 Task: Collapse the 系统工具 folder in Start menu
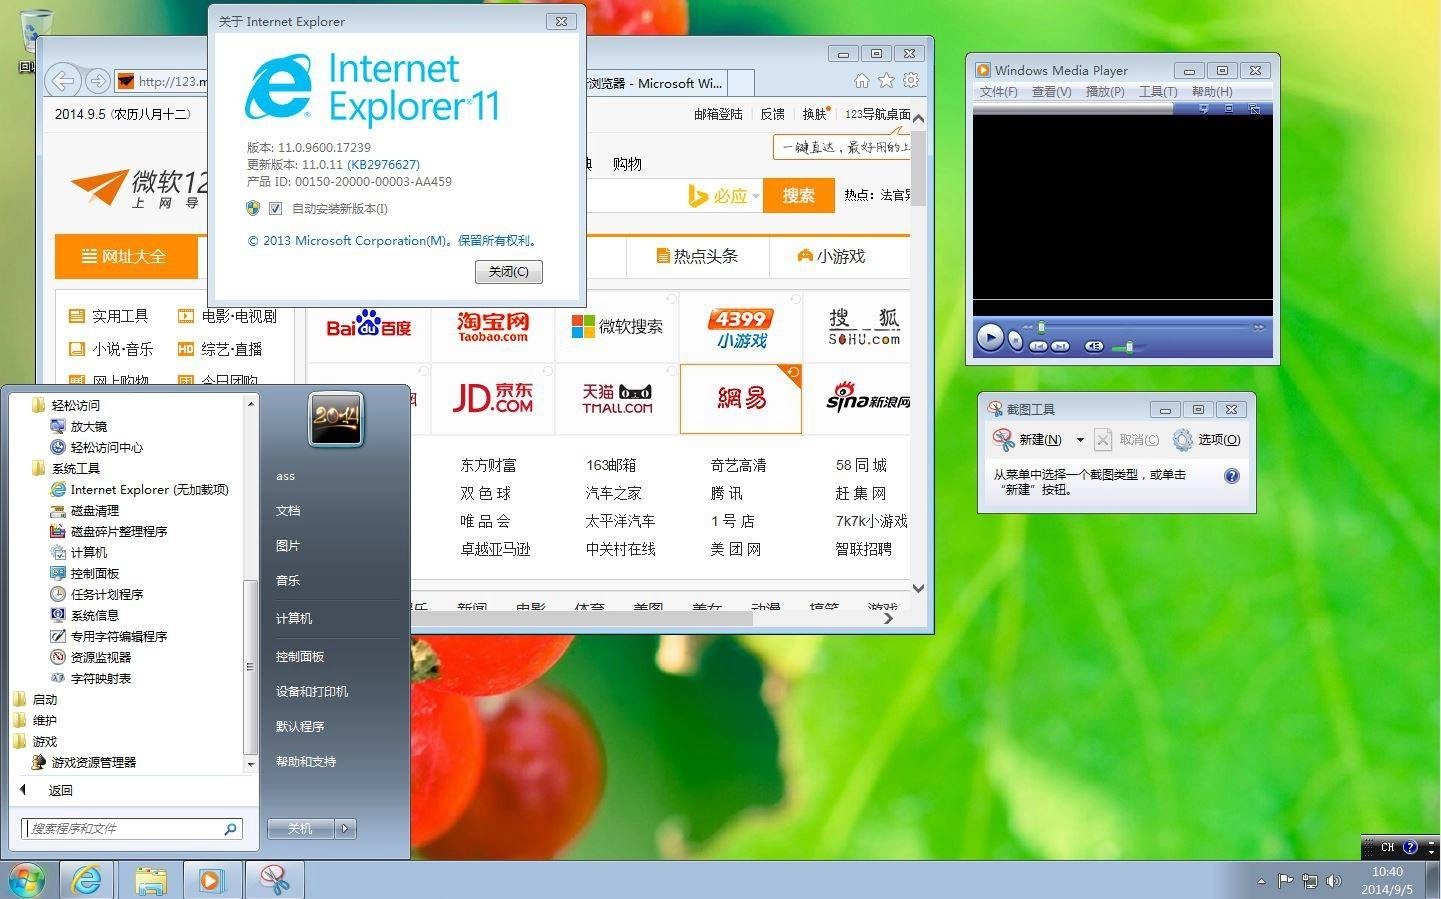click(65, 468)
